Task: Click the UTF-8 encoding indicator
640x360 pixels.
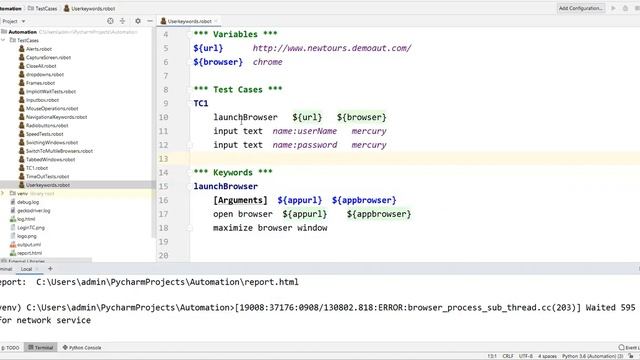Action: tap(526, 356)
